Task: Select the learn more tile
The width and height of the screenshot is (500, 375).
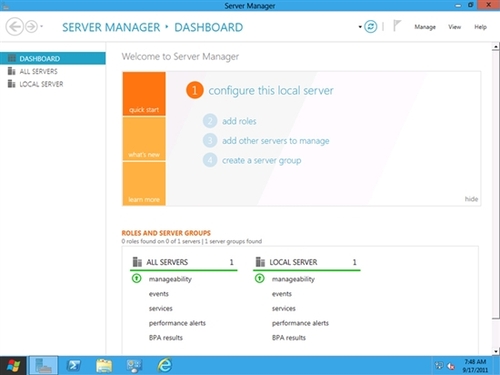Action: coord(144,183)
